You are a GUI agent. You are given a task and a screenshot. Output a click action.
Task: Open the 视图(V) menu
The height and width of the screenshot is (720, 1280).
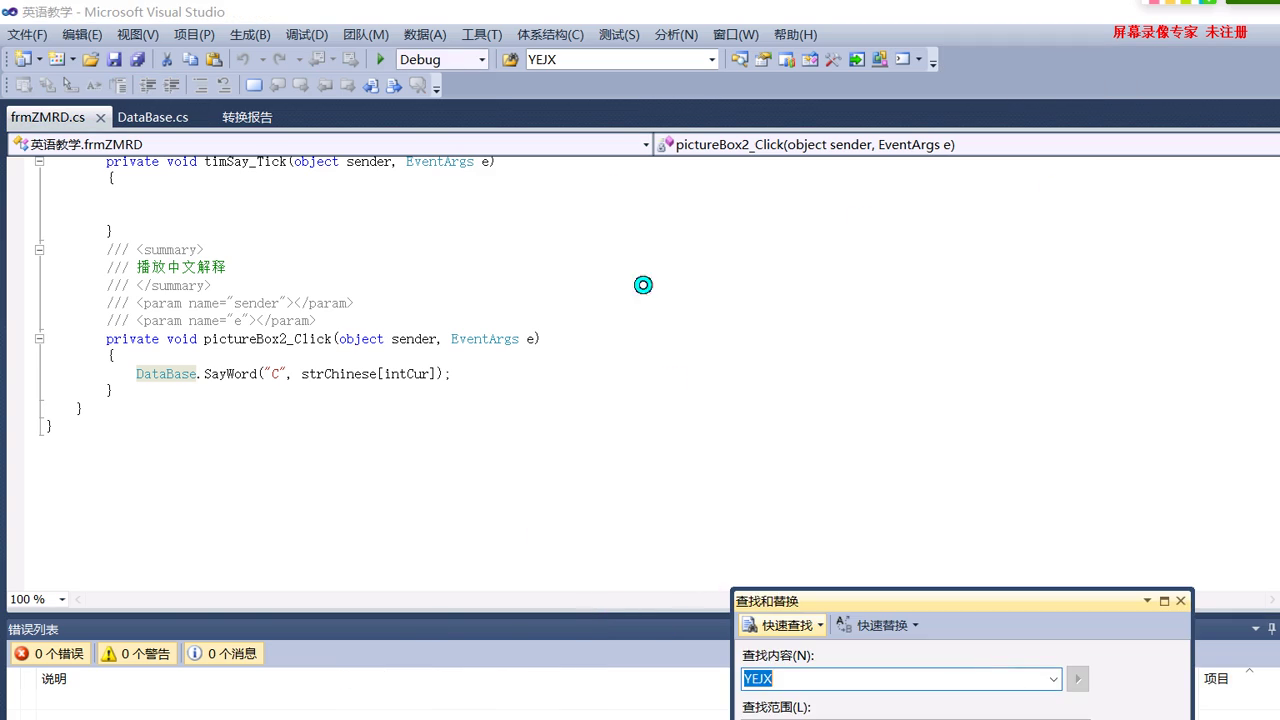coord(138,34)
